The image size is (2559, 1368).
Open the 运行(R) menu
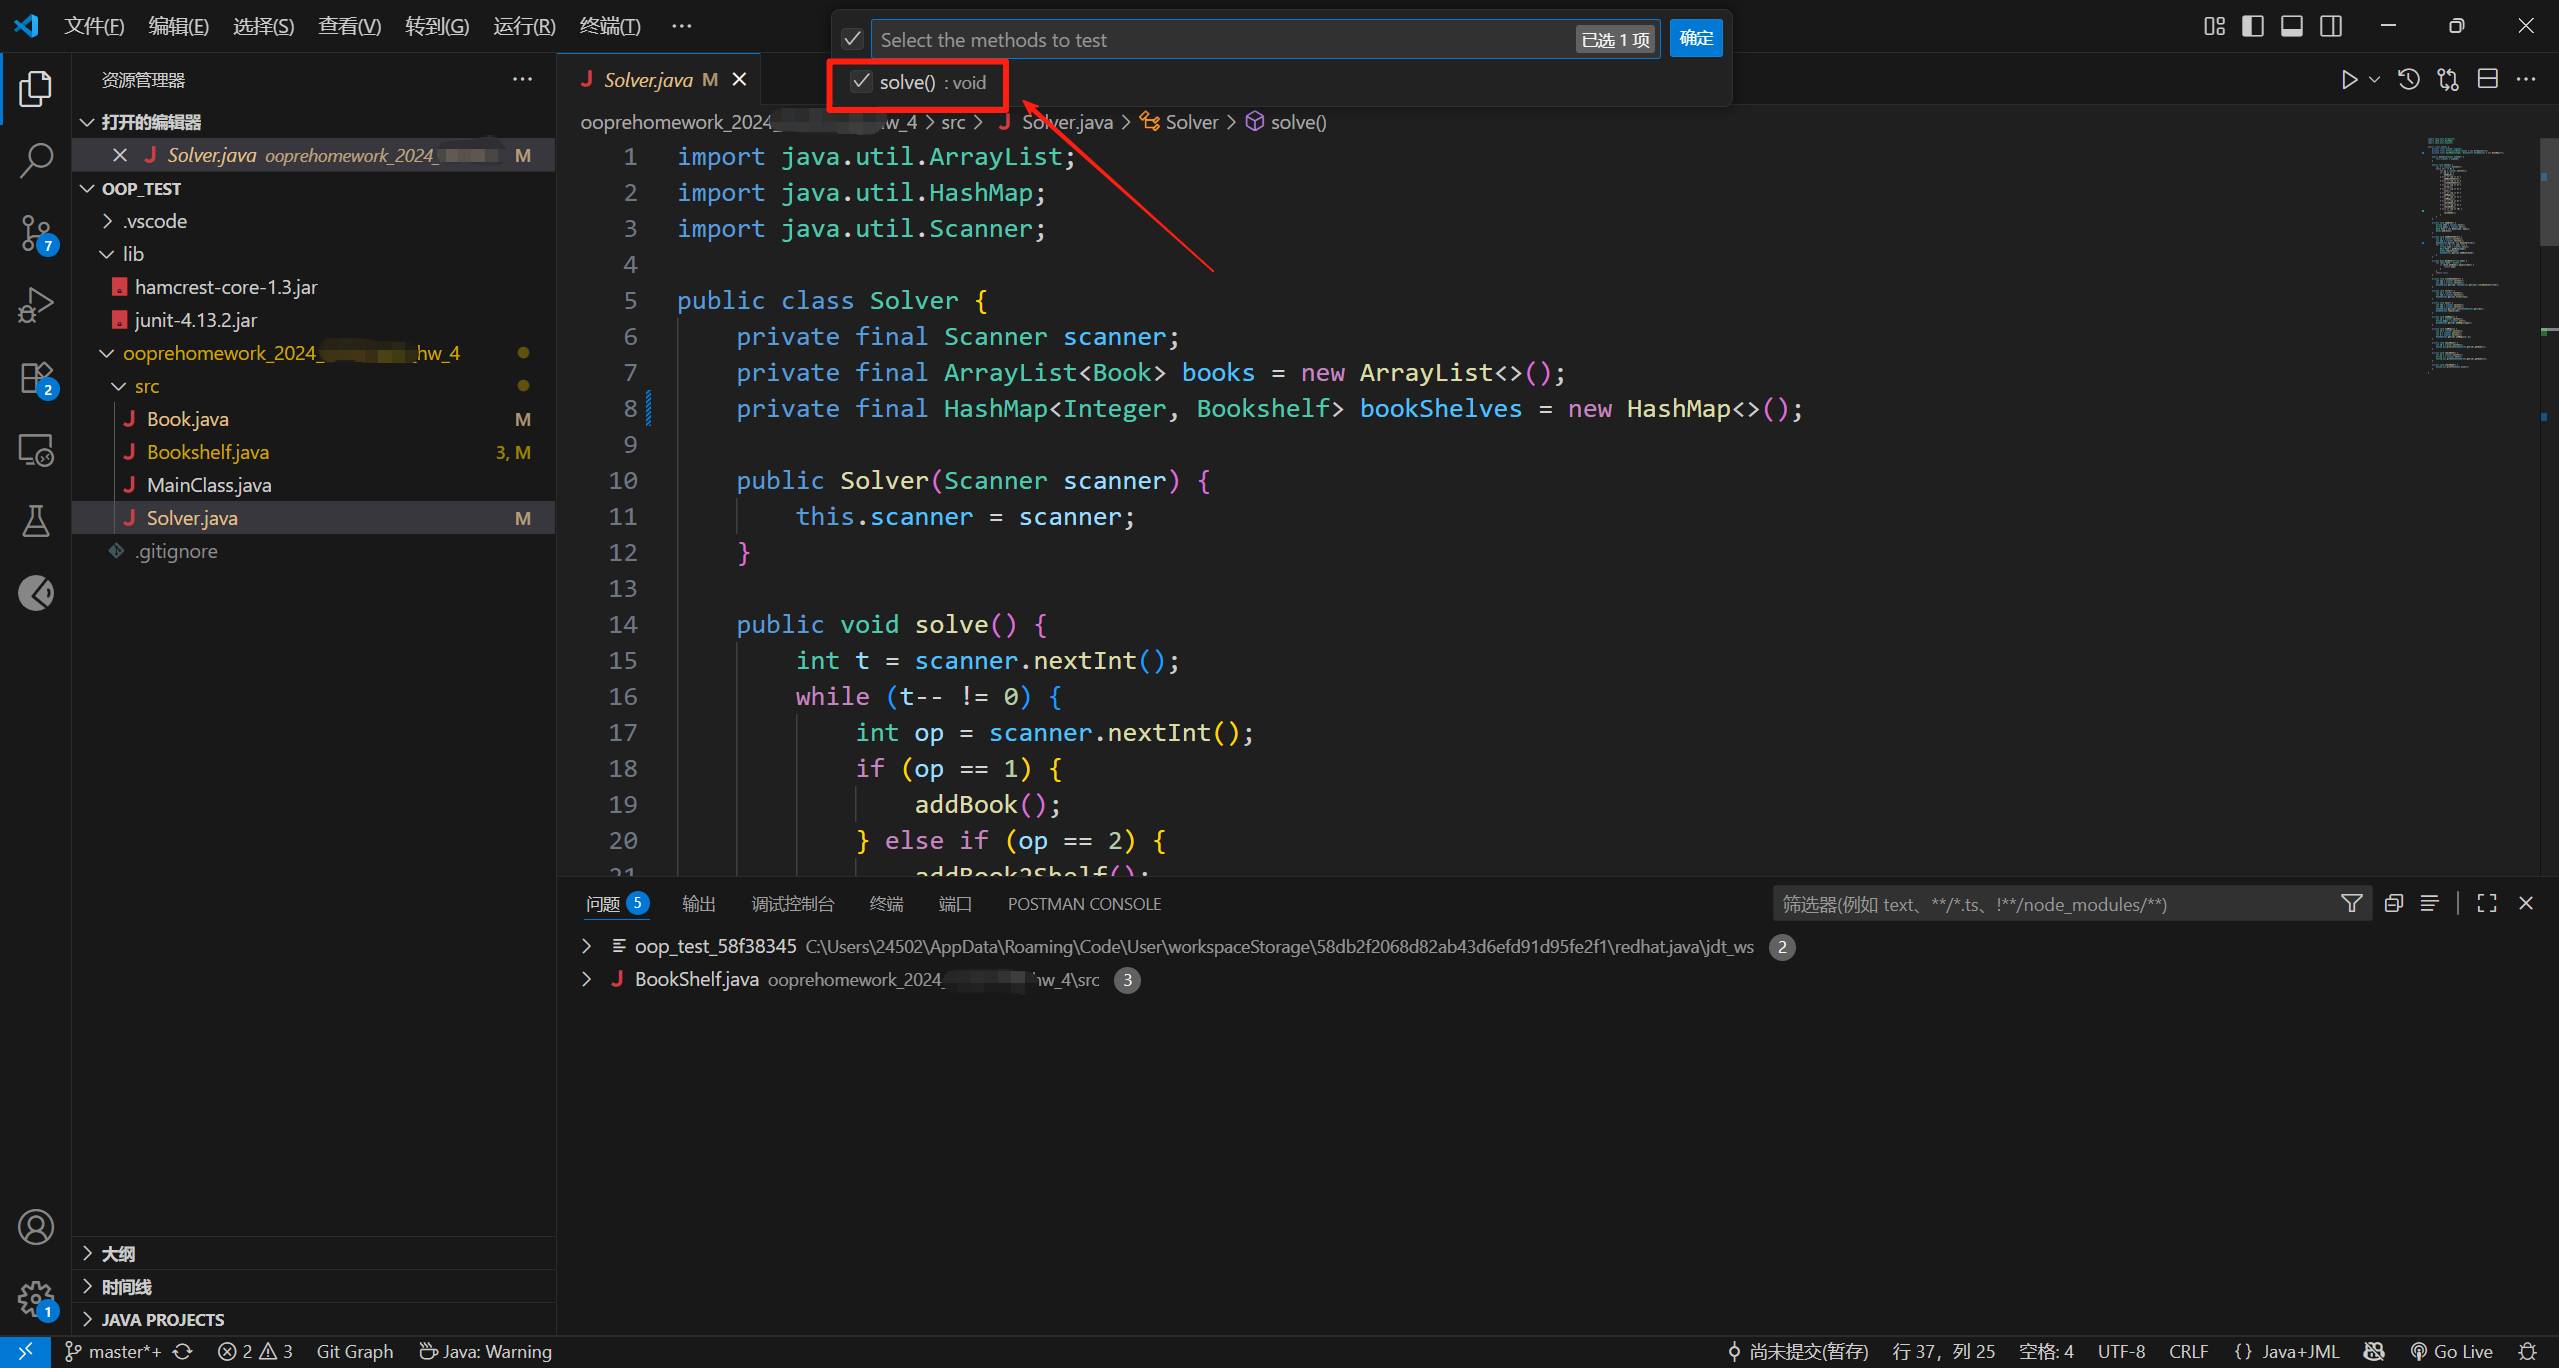point(524,26)
